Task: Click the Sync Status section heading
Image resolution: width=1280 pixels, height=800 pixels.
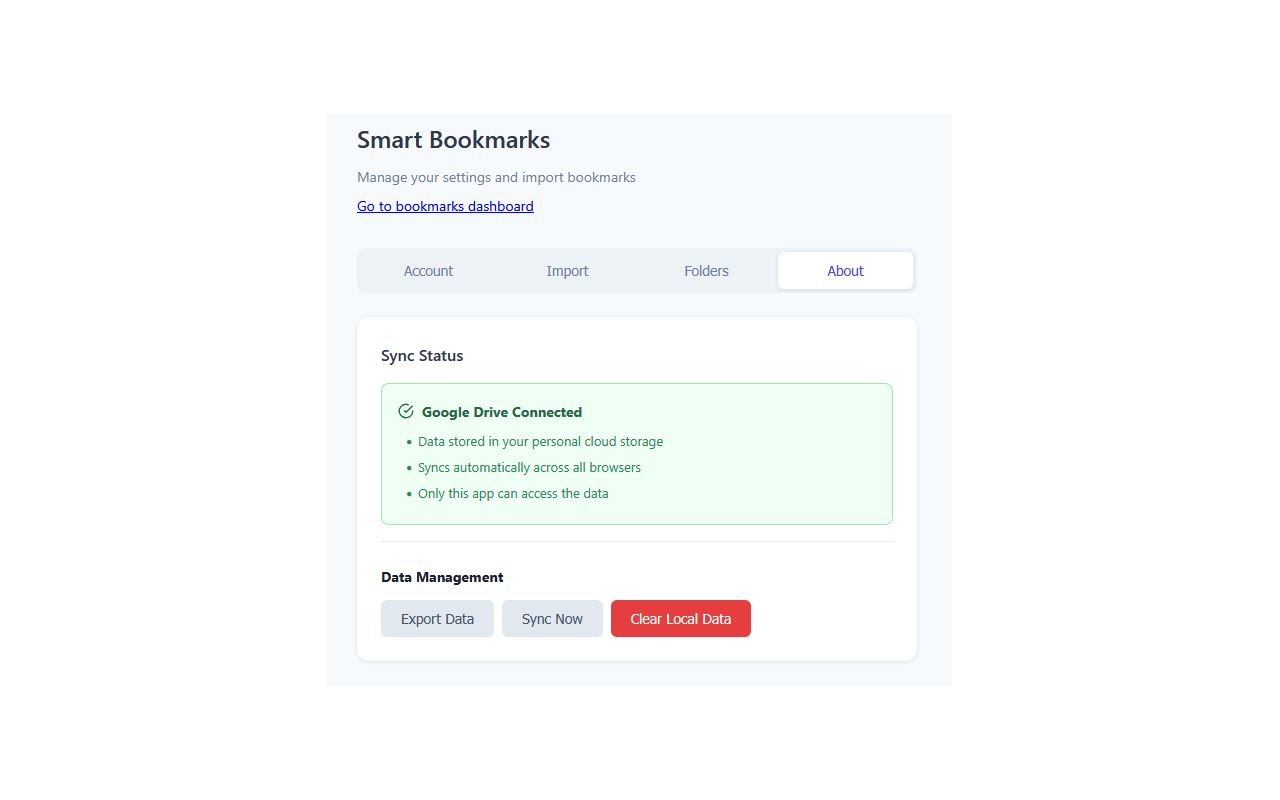Action: (x=422, y=355)
